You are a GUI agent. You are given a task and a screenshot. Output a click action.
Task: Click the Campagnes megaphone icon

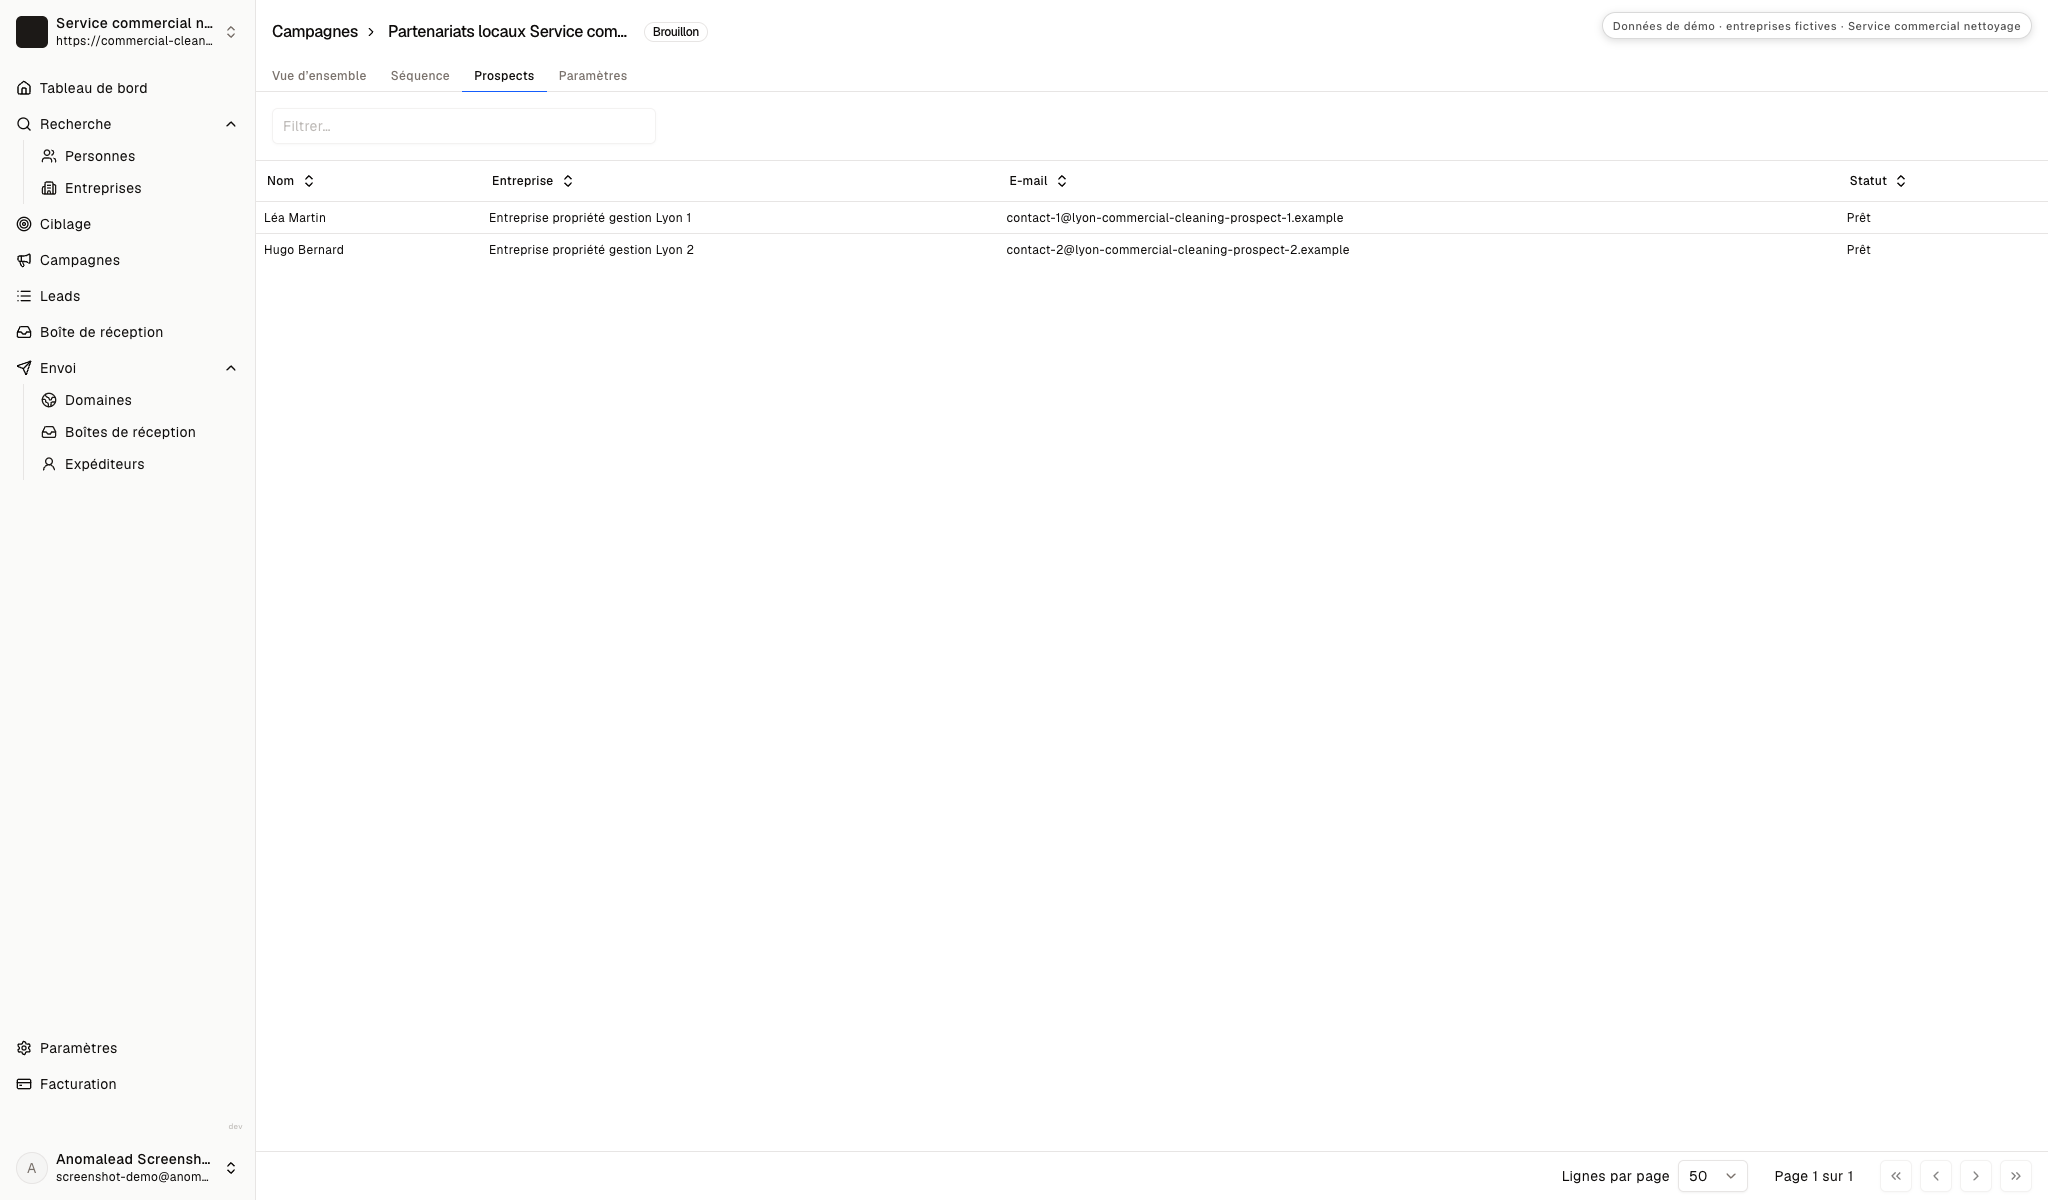[x=24, y=260]
